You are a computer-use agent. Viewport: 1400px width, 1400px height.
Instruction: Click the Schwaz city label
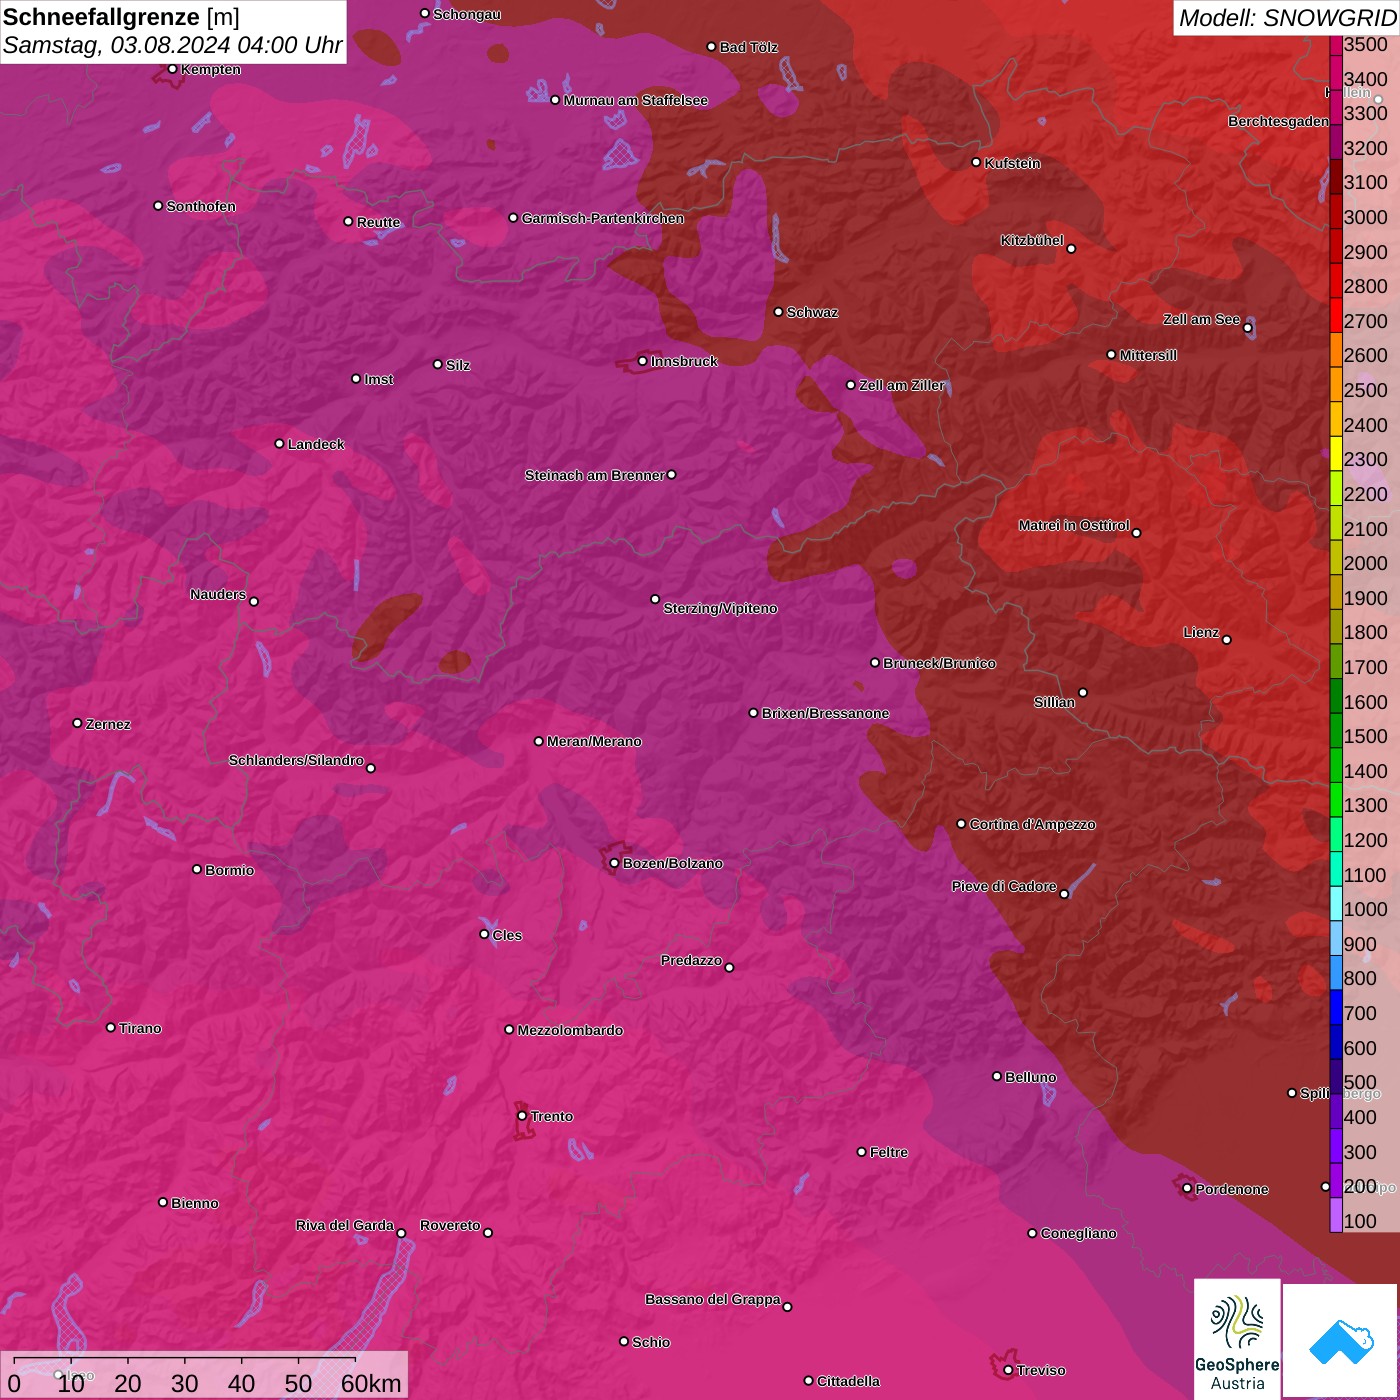pos(812,312)
